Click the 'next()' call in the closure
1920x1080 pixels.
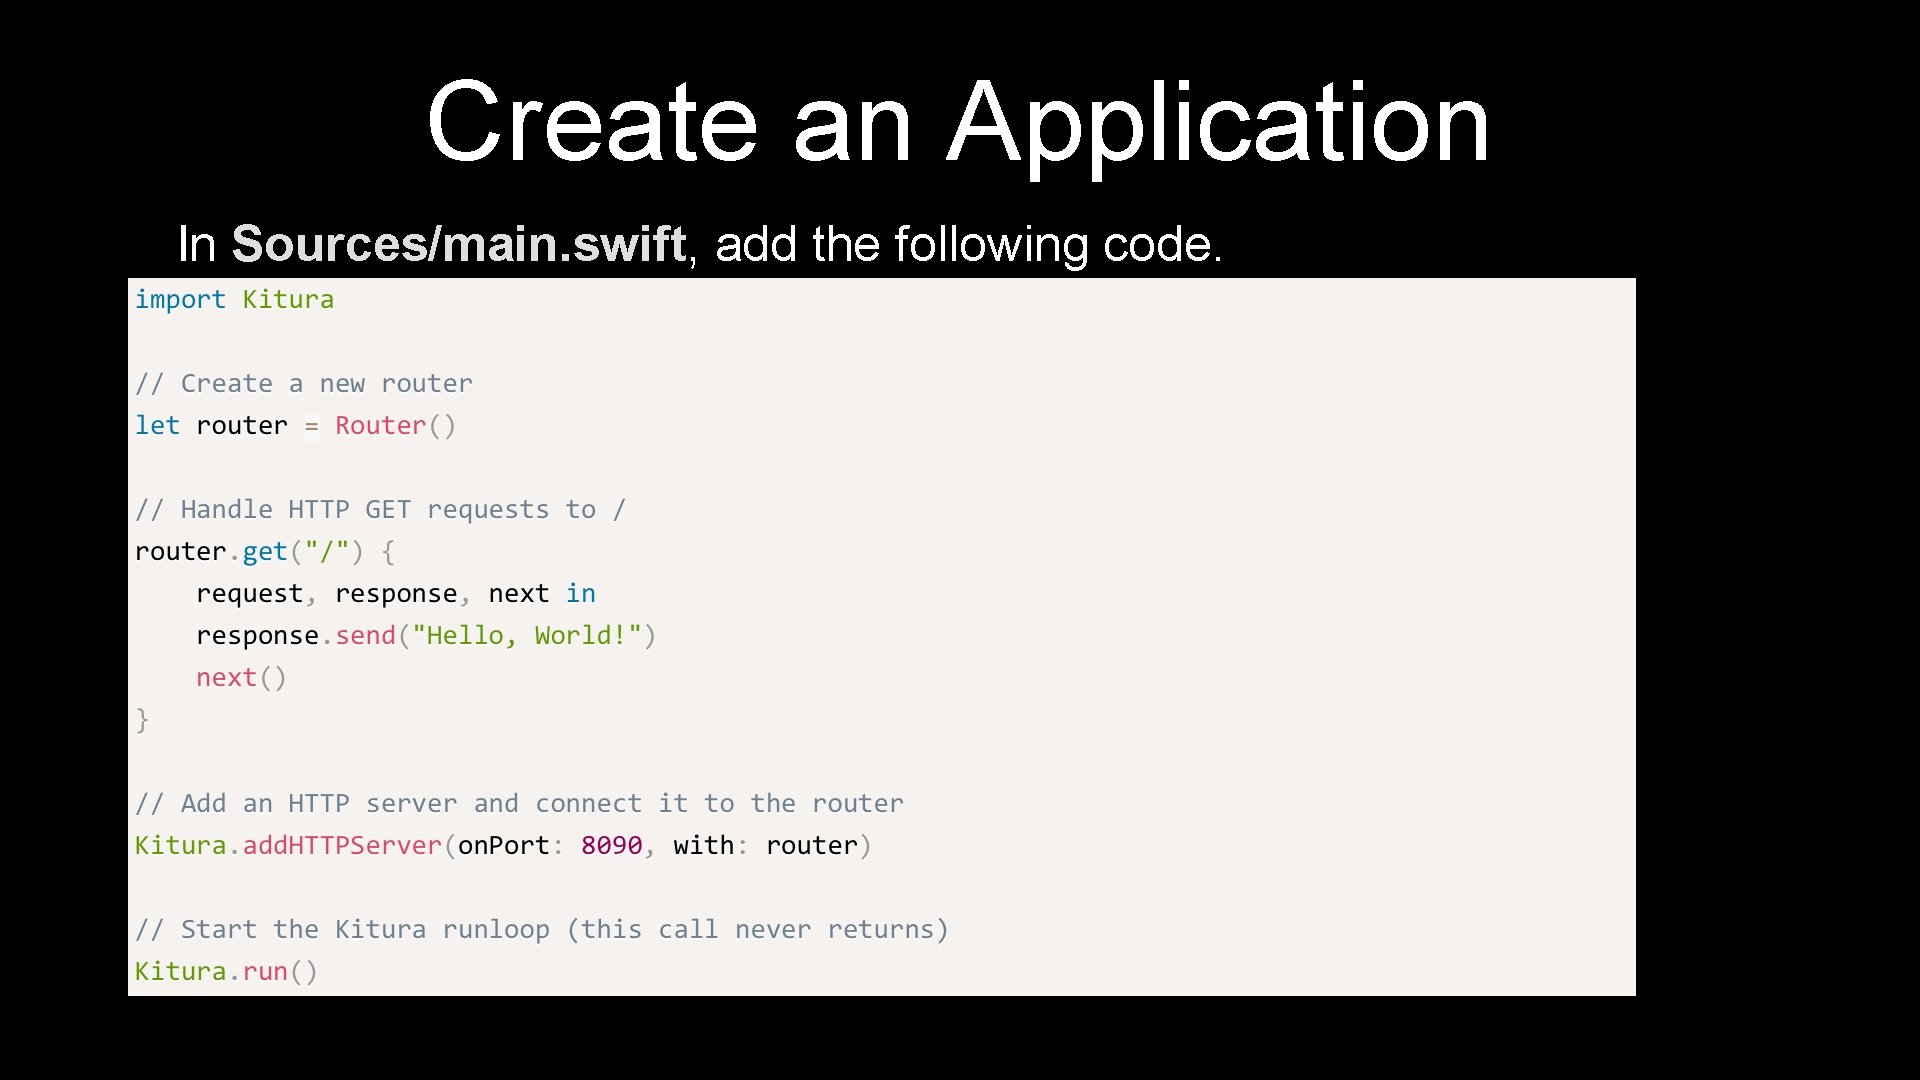click(x=241, y=677)
